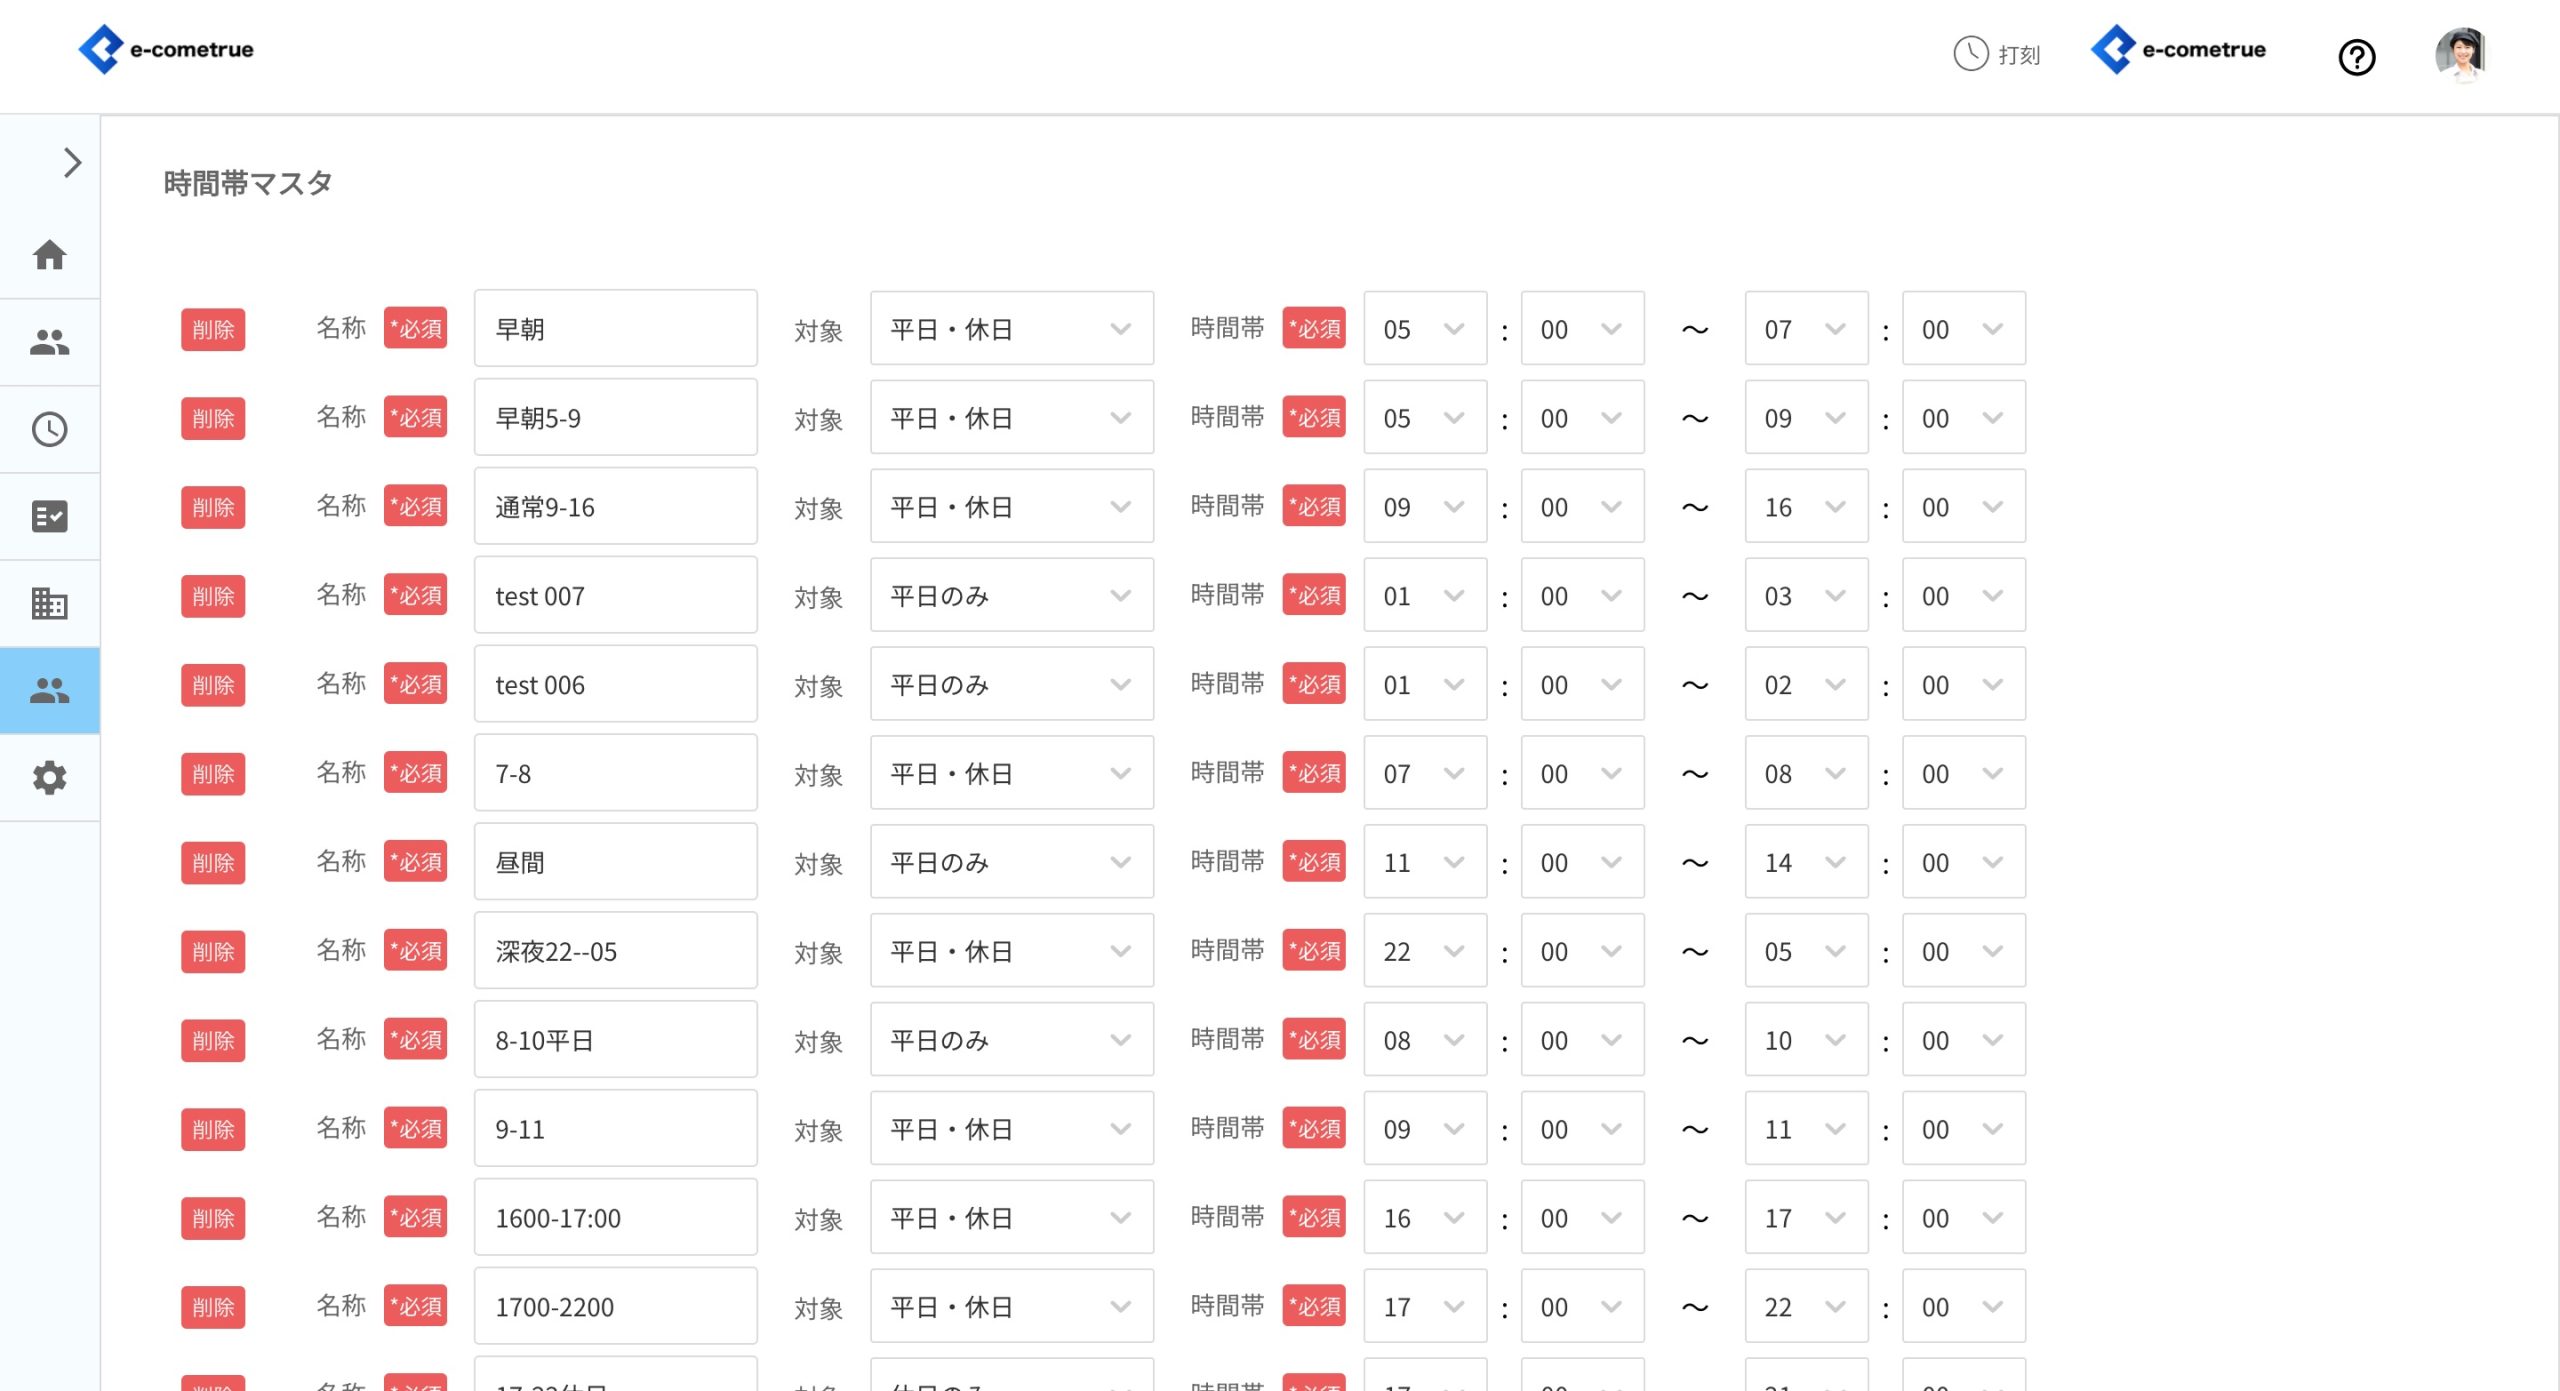Delete the 早朝5-9 time slot row
2560x1391 pixels.
212,418
